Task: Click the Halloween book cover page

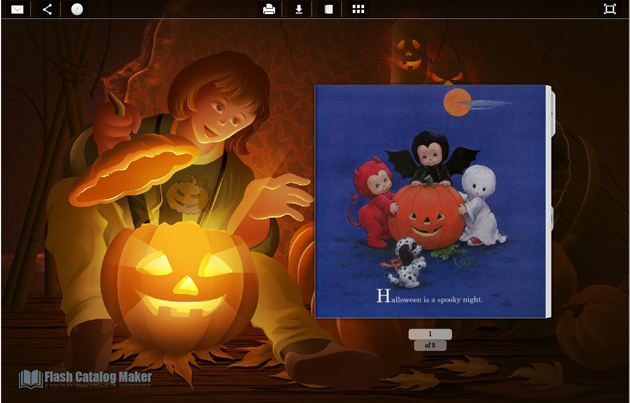Action: [430, 201]
